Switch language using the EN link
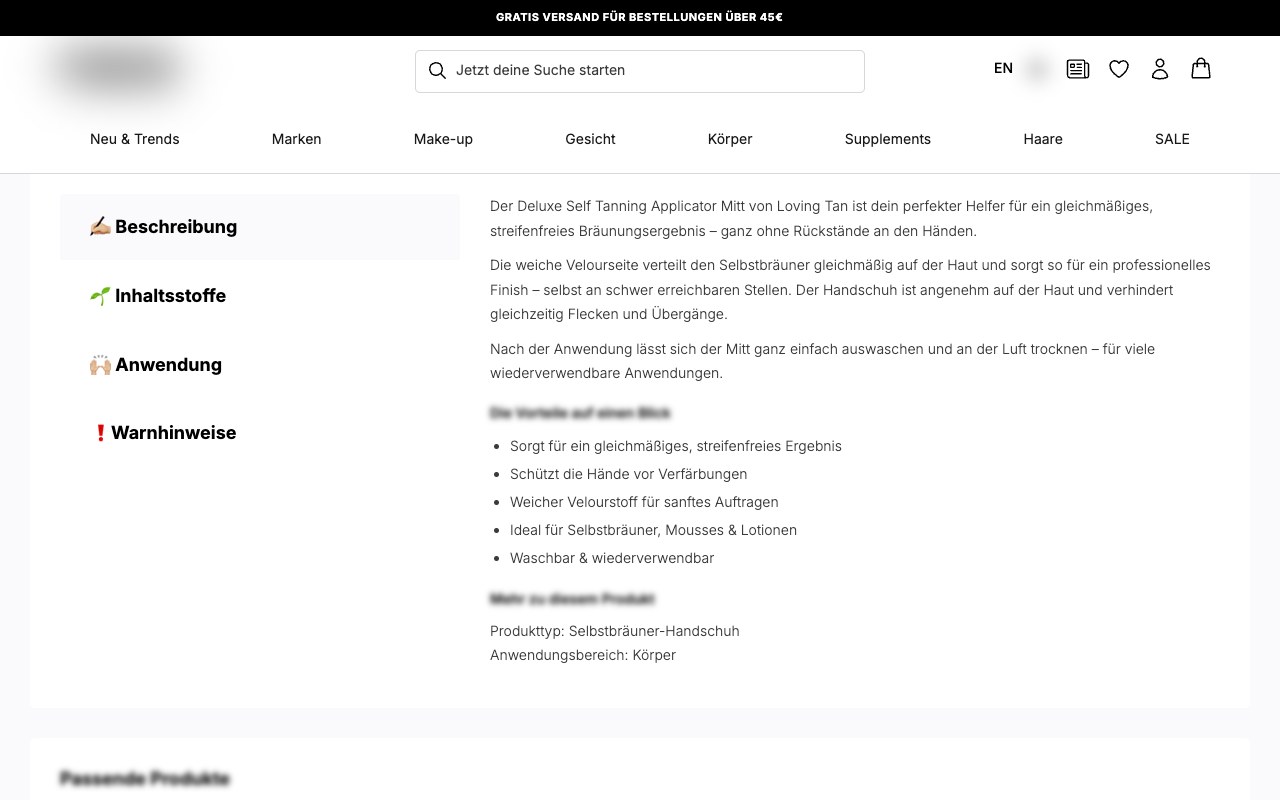The height and width of the screenshot is (800, 1280). [1003, 68]
